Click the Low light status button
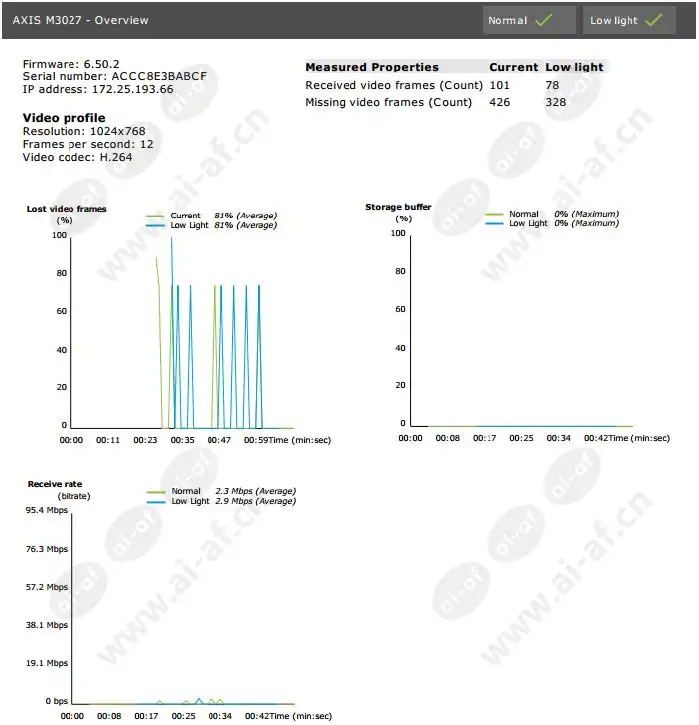 pyautogui.click(x=629, y=20)
